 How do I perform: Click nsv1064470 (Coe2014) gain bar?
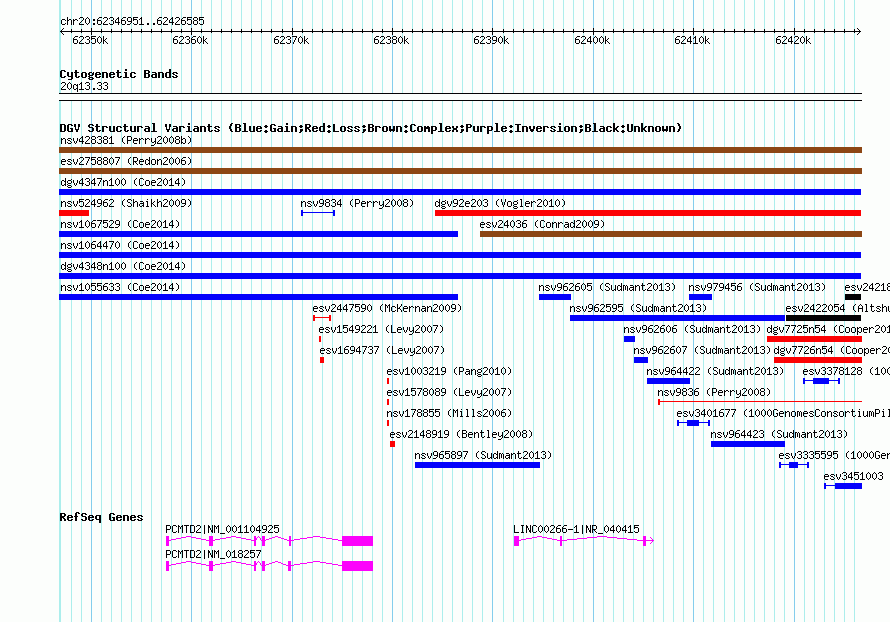click(x=460, y=255)
